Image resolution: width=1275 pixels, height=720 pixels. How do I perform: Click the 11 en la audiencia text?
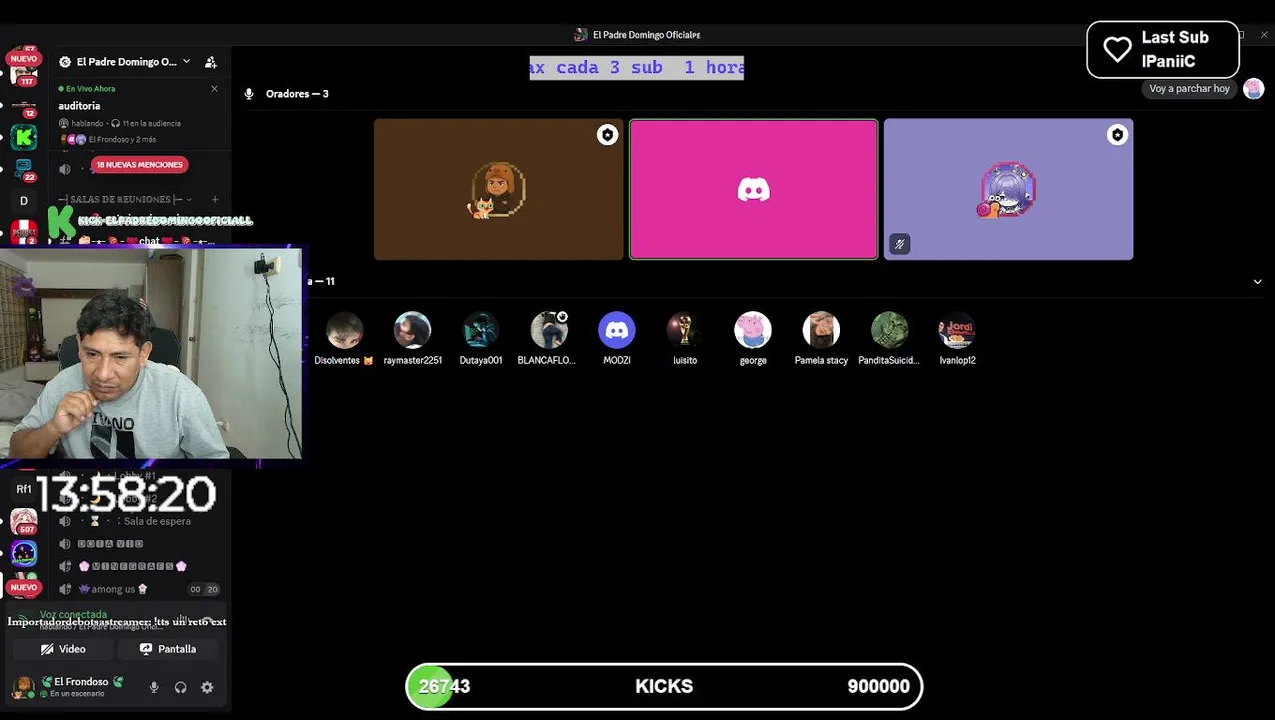click(151, 124)
